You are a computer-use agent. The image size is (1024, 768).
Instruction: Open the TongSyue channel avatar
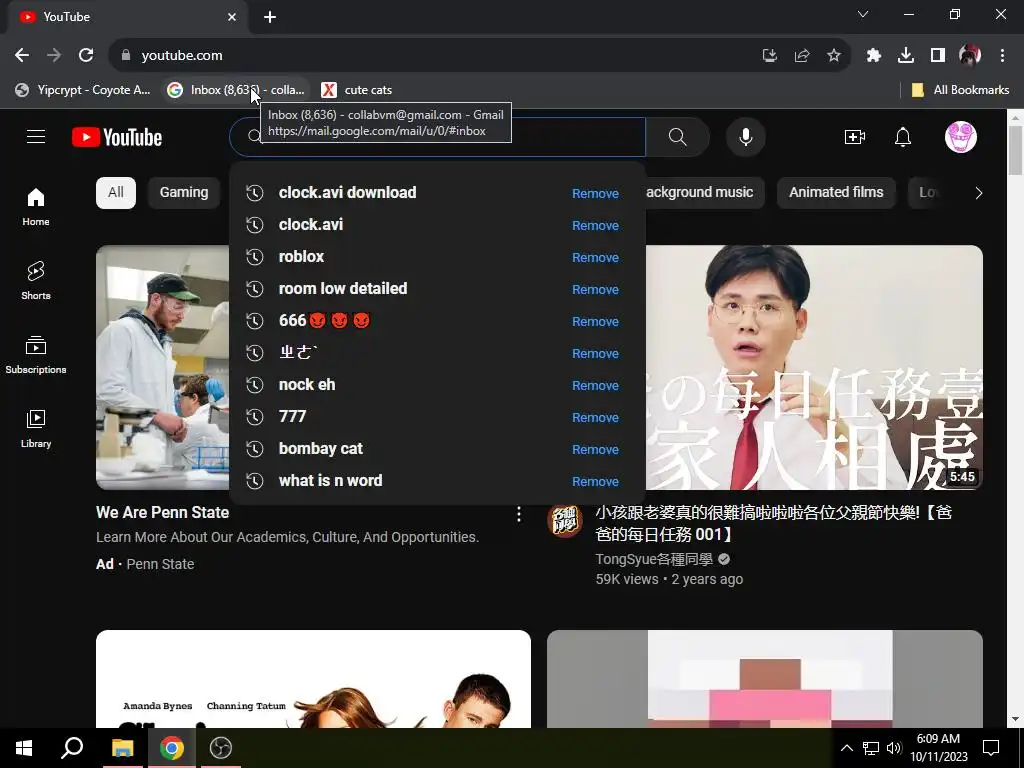pos(565,521)
